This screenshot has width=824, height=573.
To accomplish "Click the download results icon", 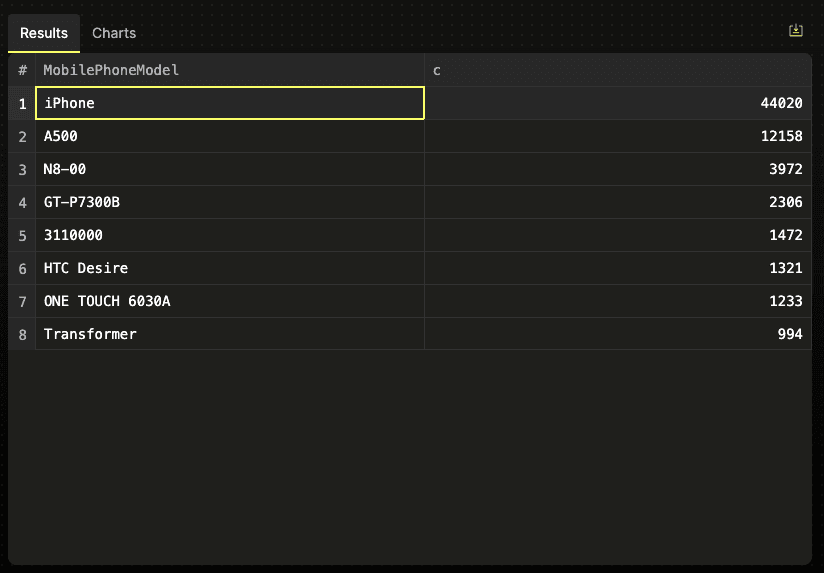I will tap(796, 31).
